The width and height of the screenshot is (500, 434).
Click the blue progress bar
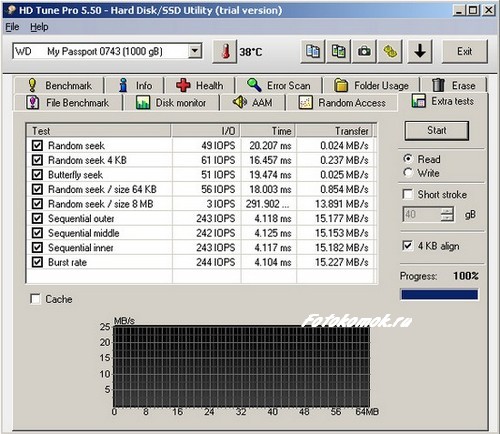(439, 295)
